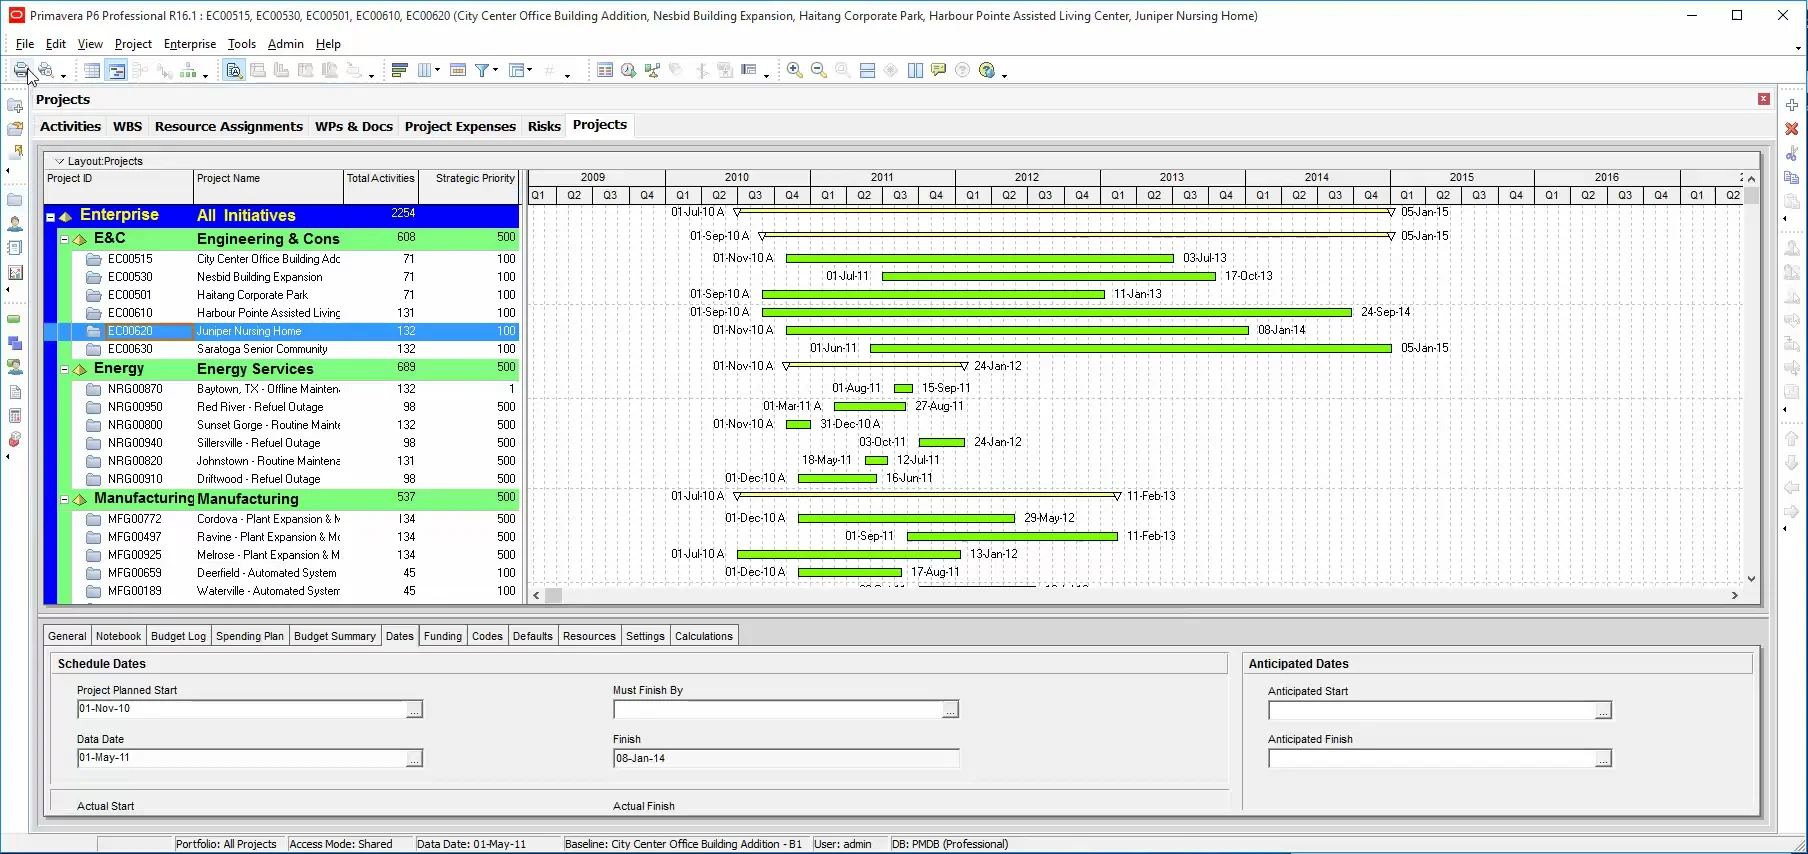Image resolution: width=1808 pixels, height=854 pixels.
Task: Sort by the Total Activities column header
Action: coord(381,186)
